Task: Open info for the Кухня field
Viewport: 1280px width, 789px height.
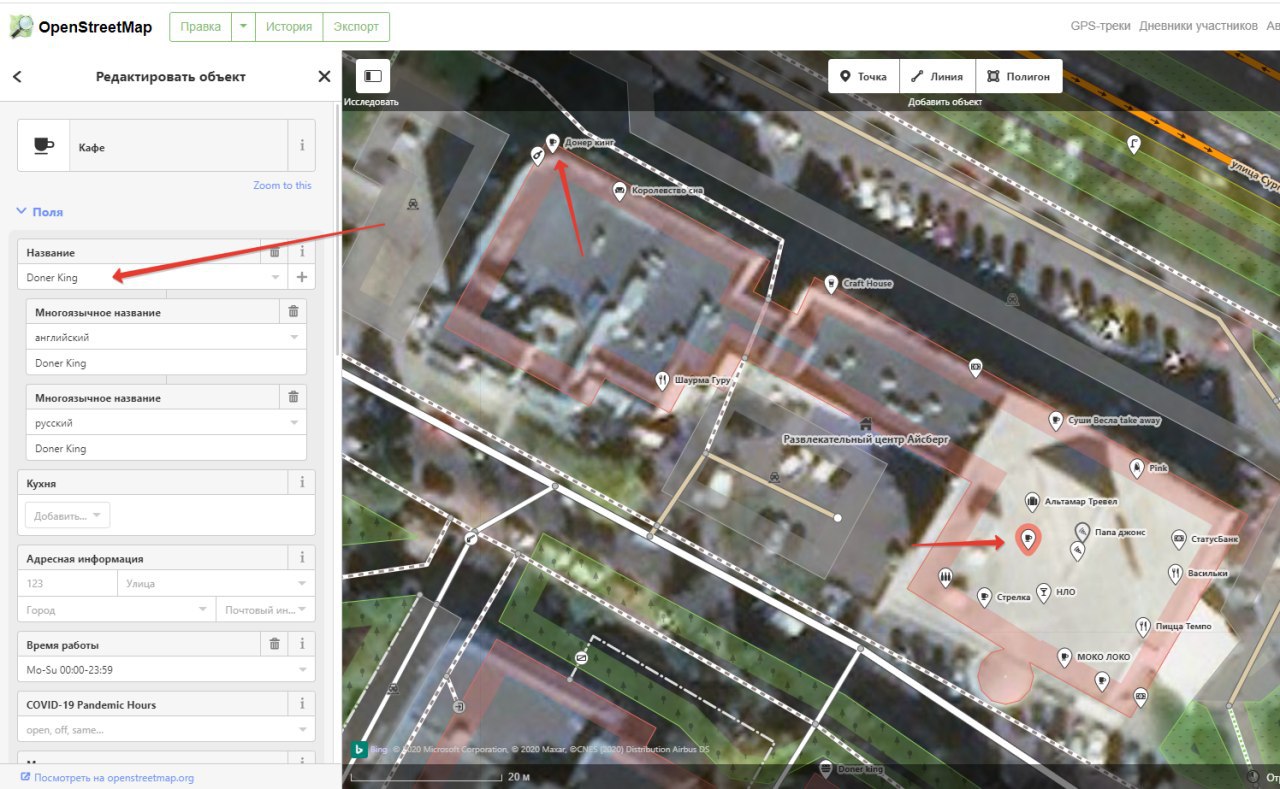Action: 302,483
